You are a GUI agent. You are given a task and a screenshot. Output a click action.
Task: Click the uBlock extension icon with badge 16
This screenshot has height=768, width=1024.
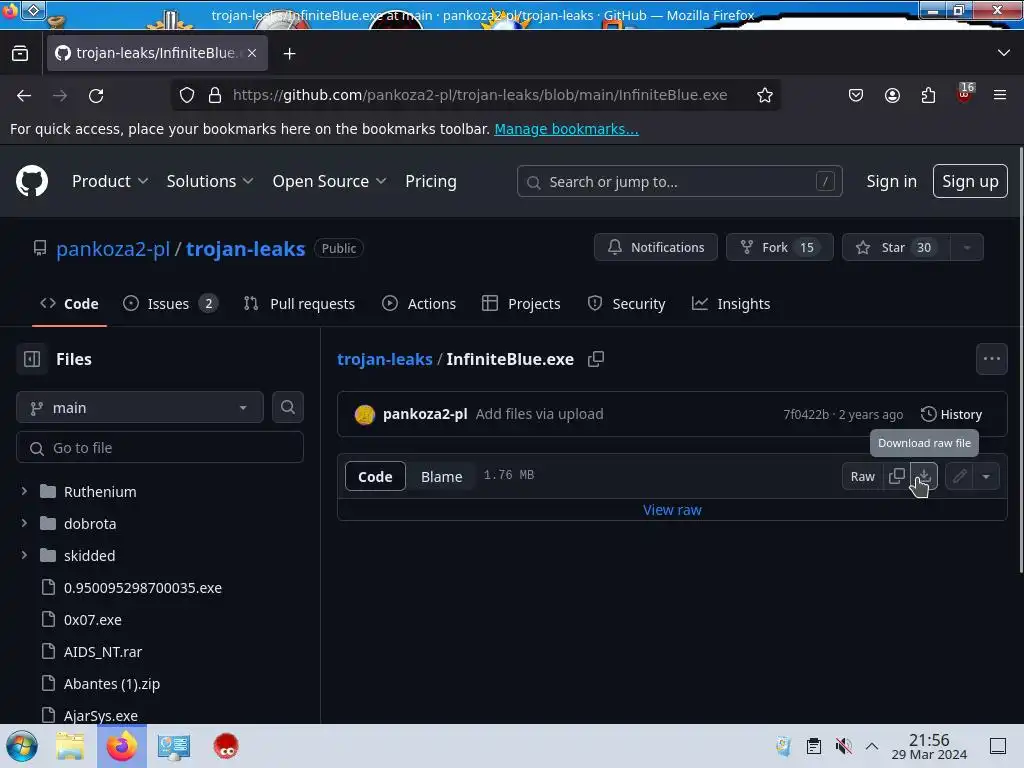tap(965, 93)
